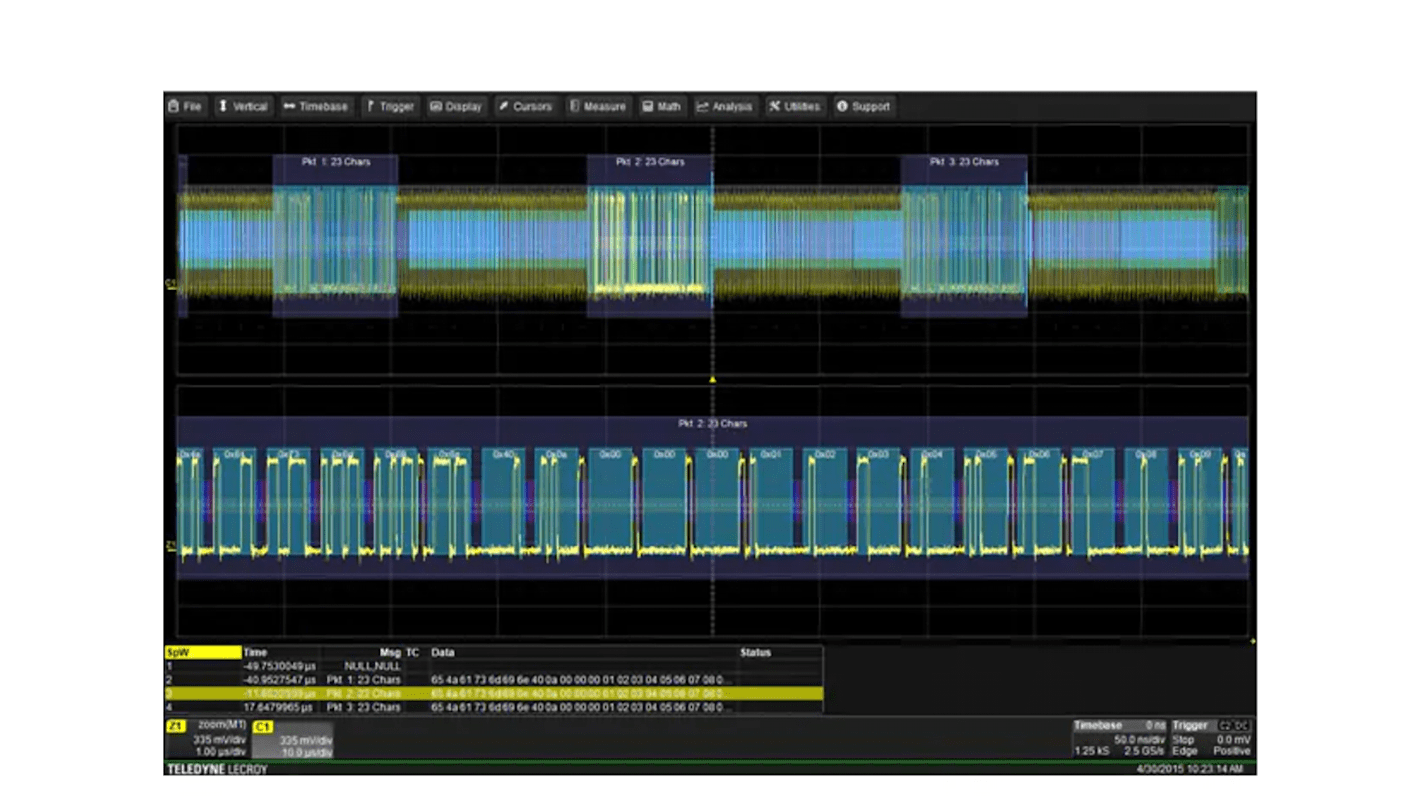Click the date and time 4/30/2015 readout
1420x798 pixels.
(x=1190, y=769)
